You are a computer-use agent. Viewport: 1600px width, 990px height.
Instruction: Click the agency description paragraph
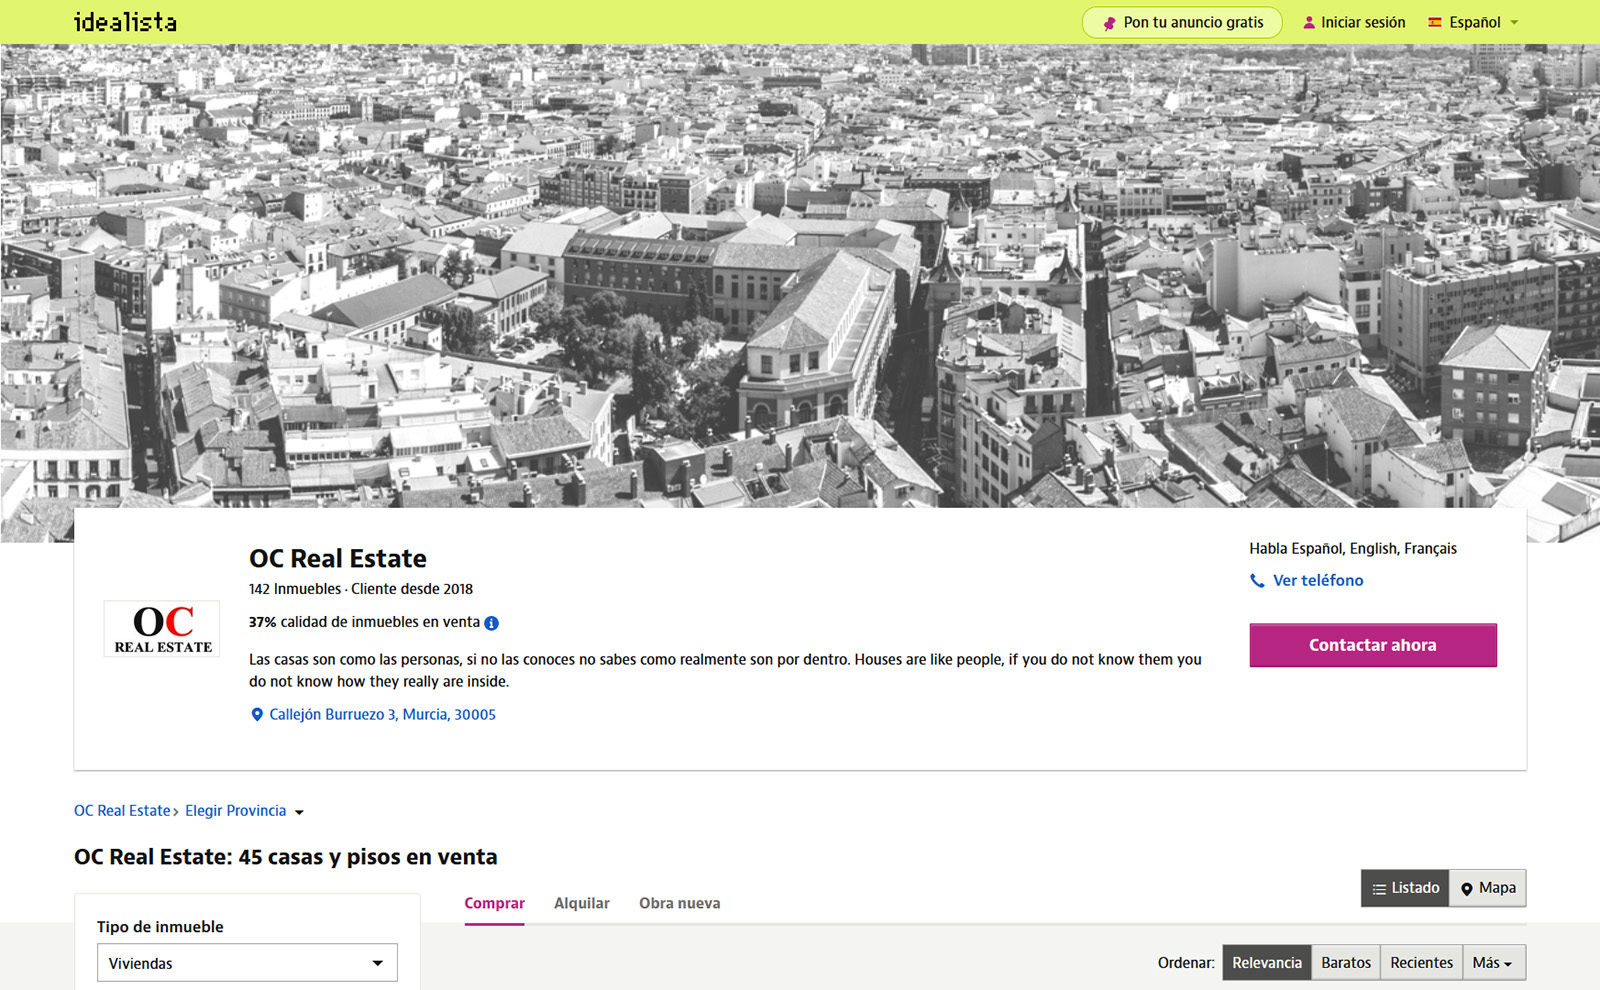725,671
